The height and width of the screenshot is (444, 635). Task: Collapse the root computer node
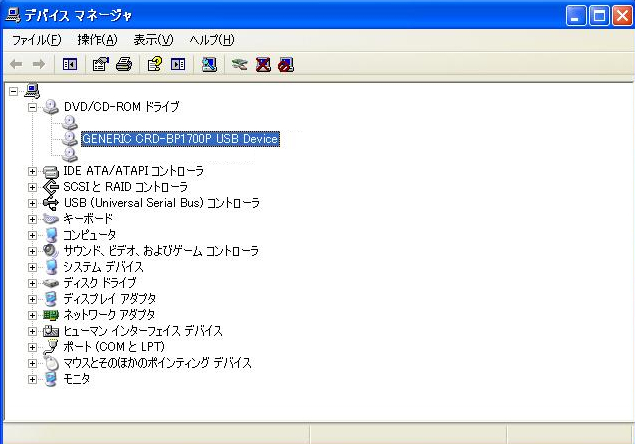tap(13, 91)
